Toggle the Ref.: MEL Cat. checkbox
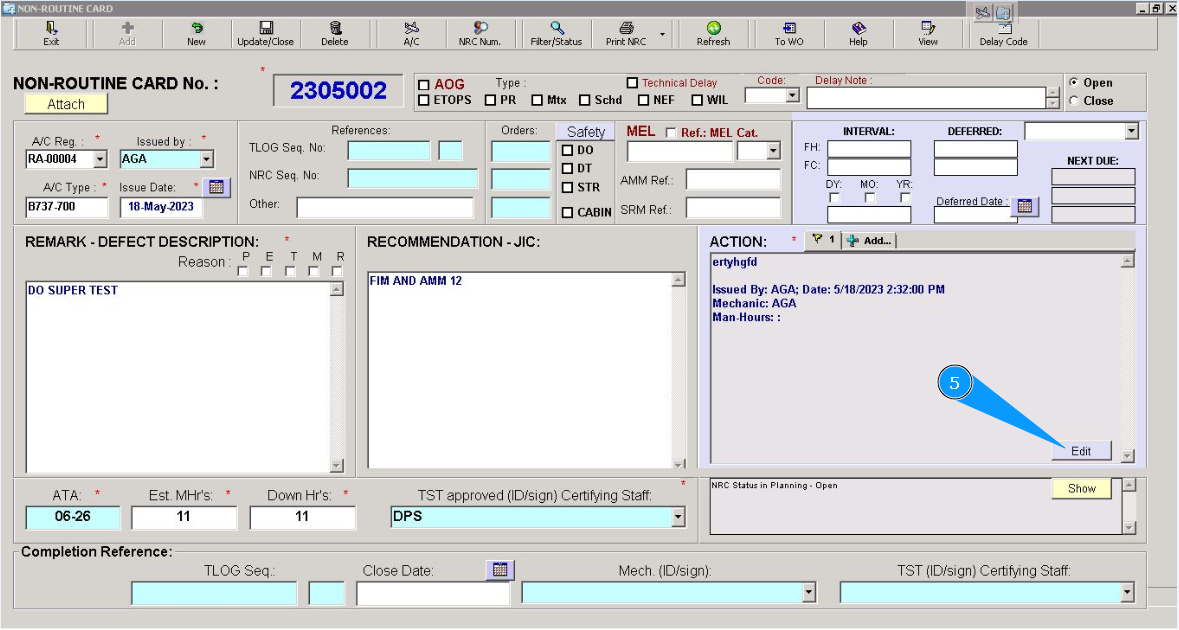Image resolution: width=1179 pixels, height=630 pixels. click(671, 132)
